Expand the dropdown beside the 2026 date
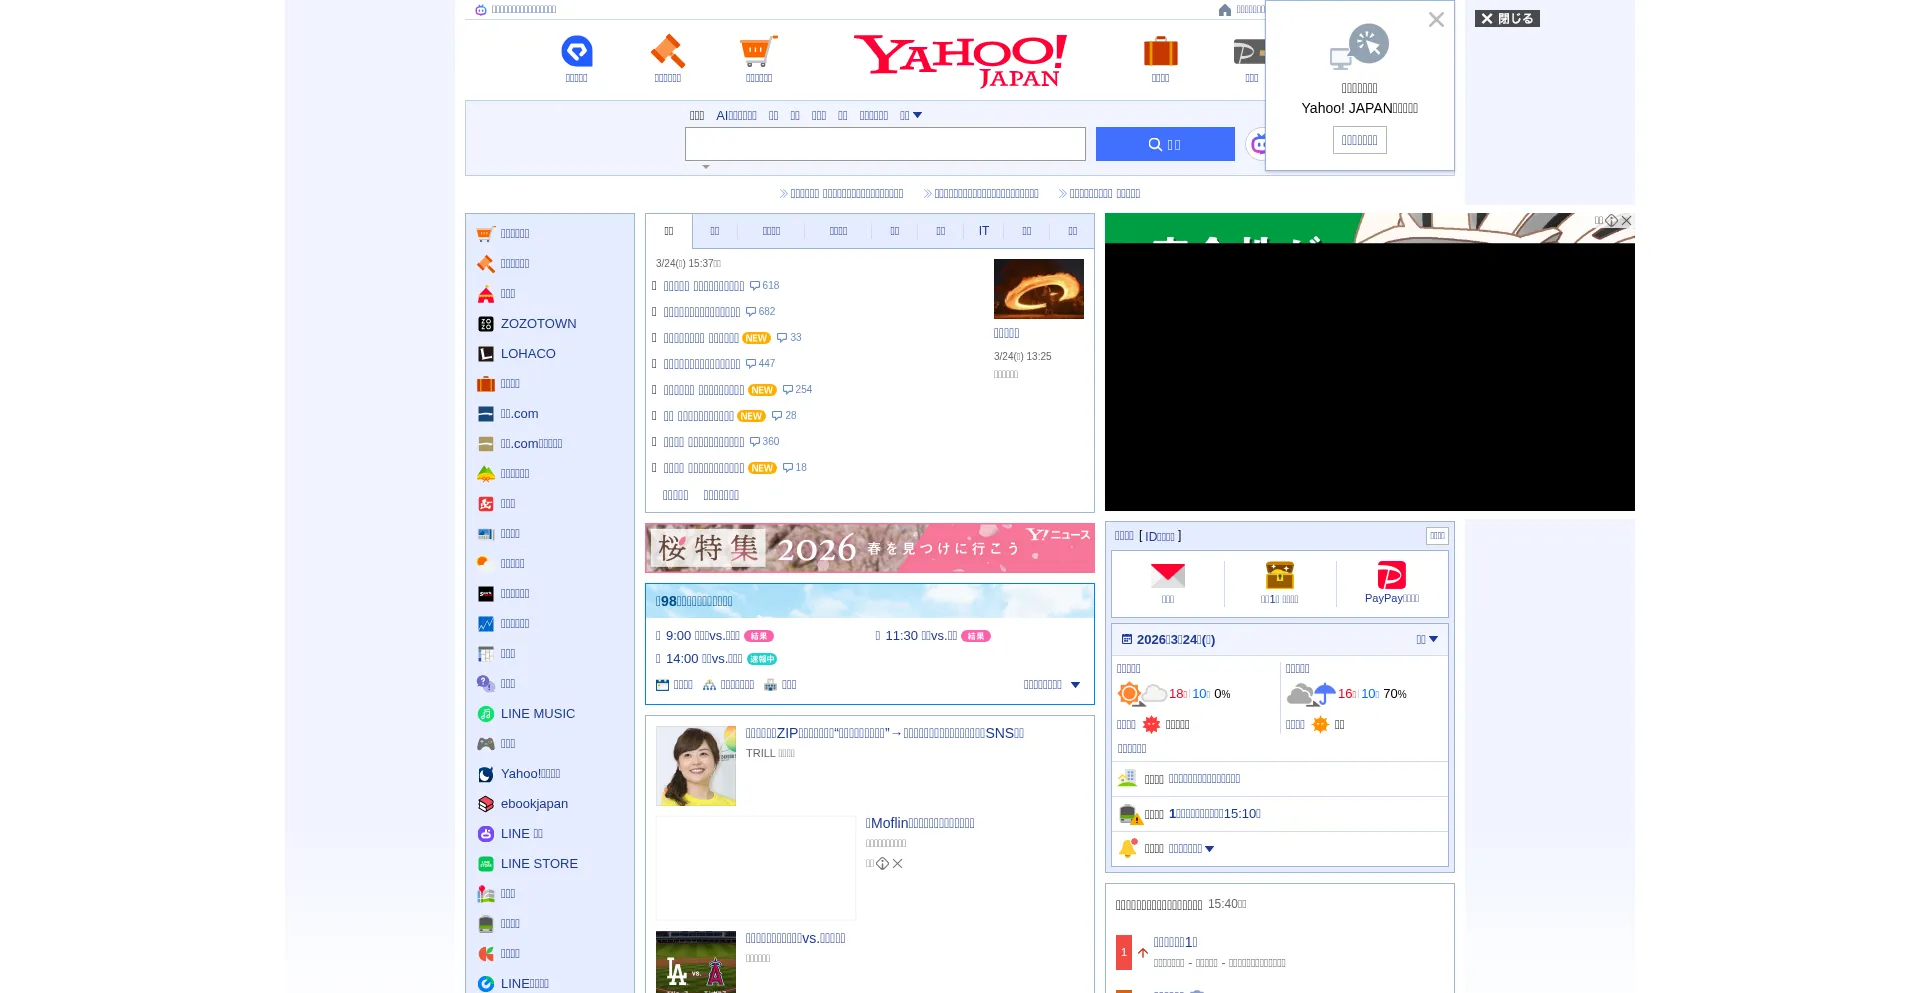Viewport: 1920px width, 993px height. (1427, 640)
